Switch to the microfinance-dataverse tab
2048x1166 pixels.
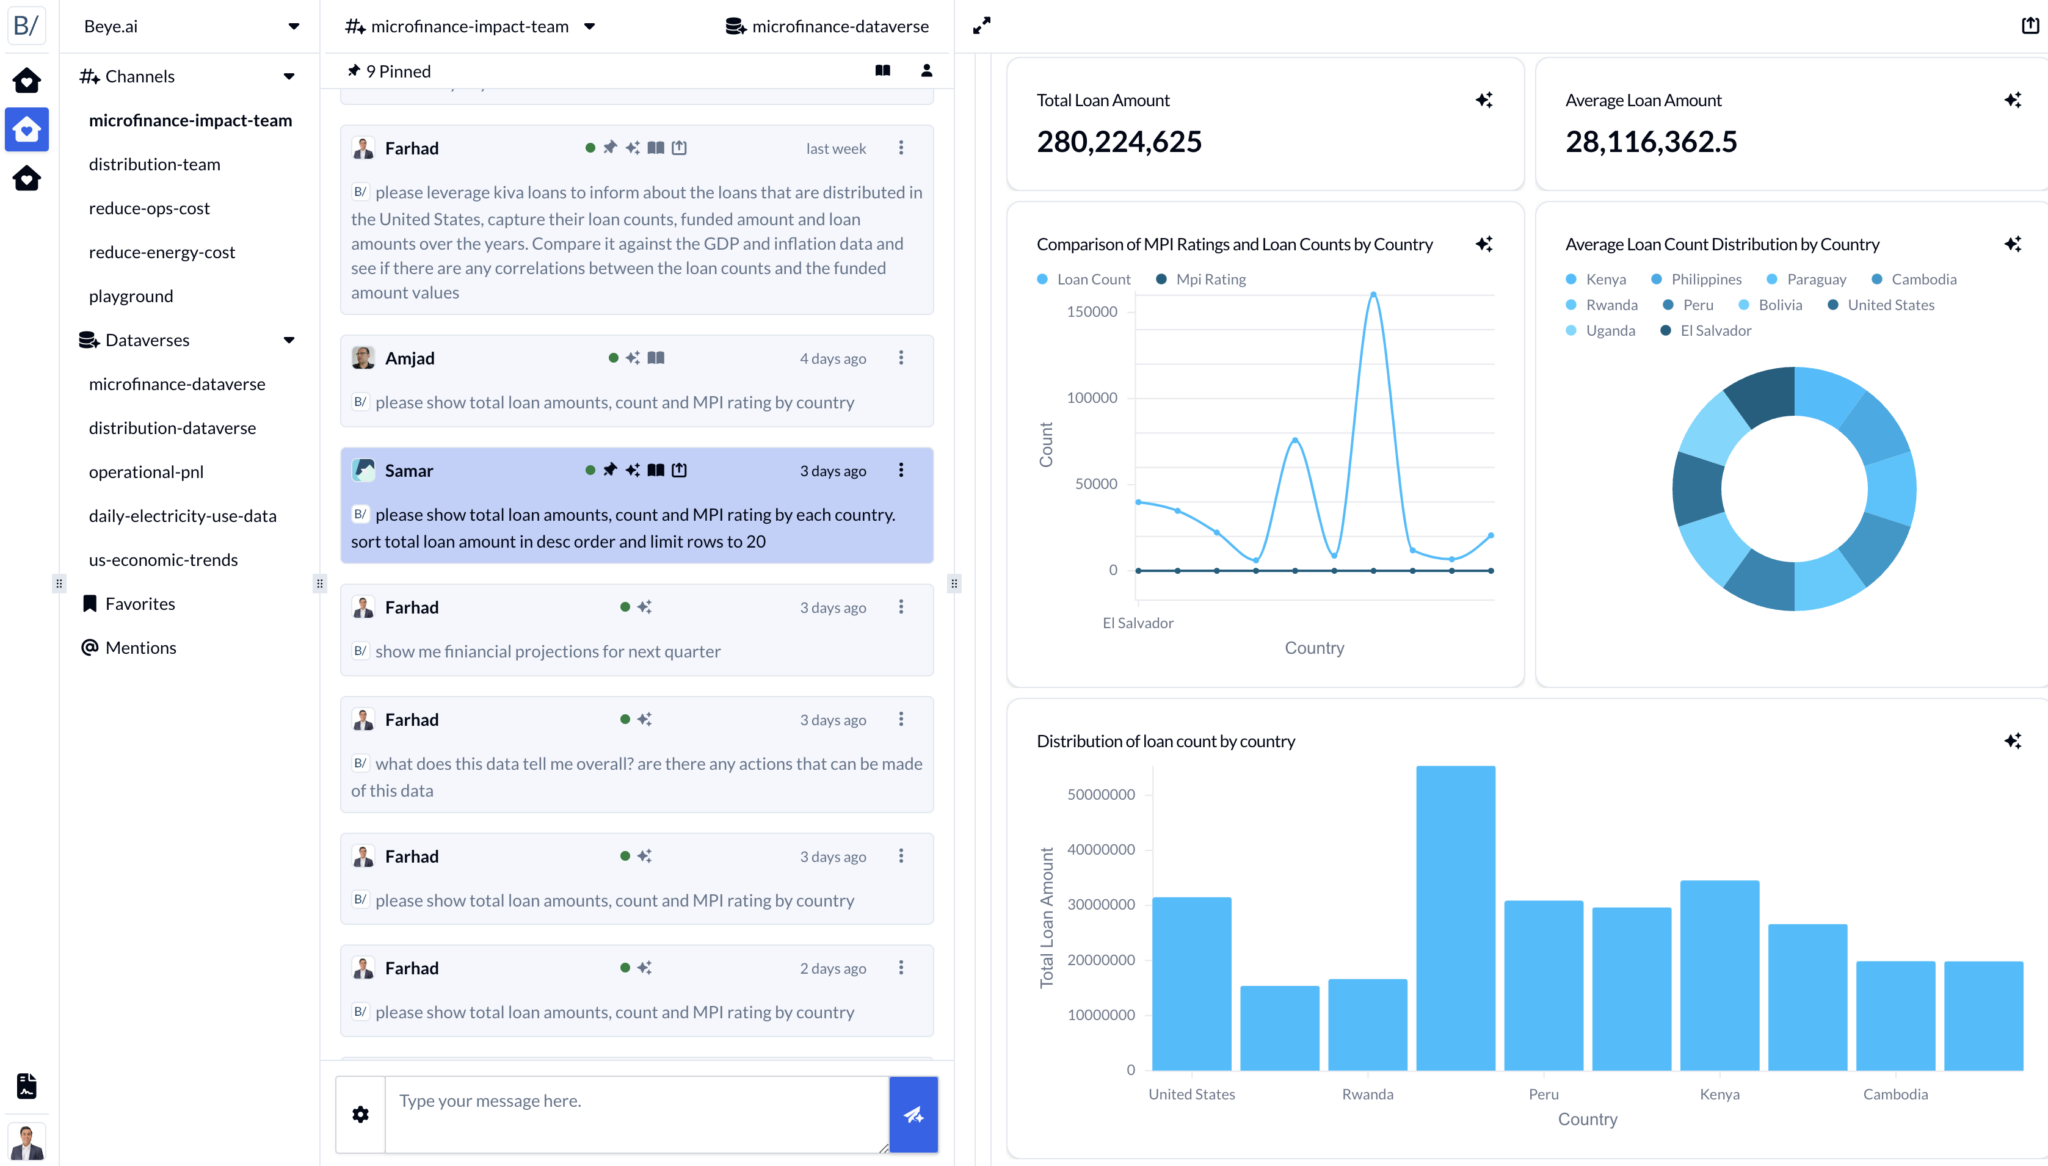[828, 26]
